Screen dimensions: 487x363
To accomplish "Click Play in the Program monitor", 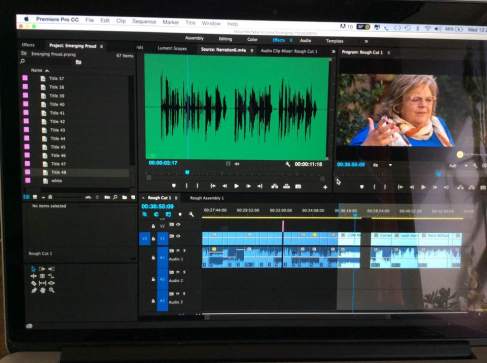I will 423,187.
